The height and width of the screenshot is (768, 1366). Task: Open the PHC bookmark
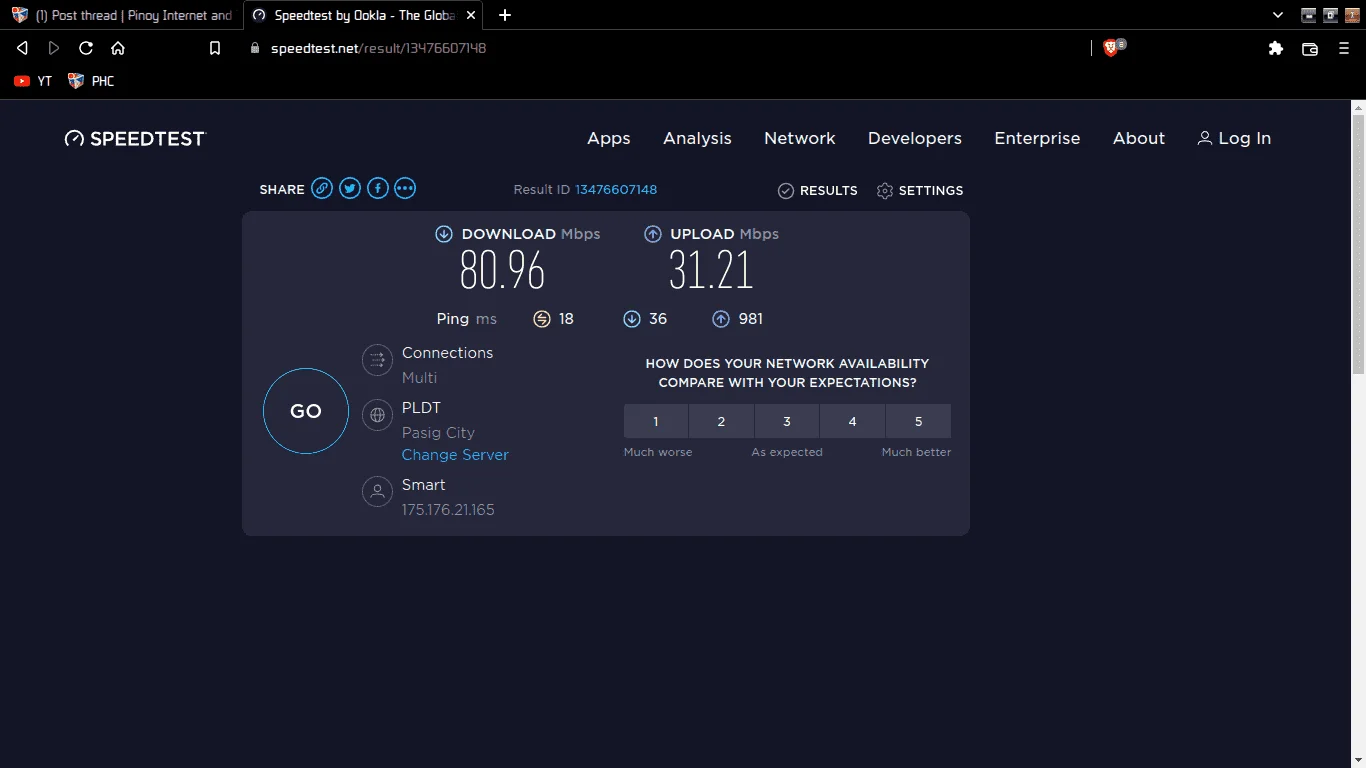[x=91, y=81]
